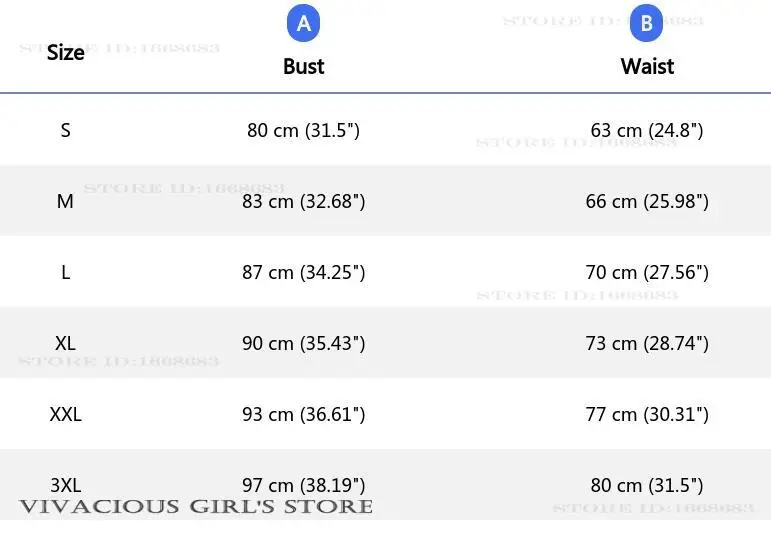Click waist value 66 cm (25.98")
The image size is (771, 534).
click(647, 201)
